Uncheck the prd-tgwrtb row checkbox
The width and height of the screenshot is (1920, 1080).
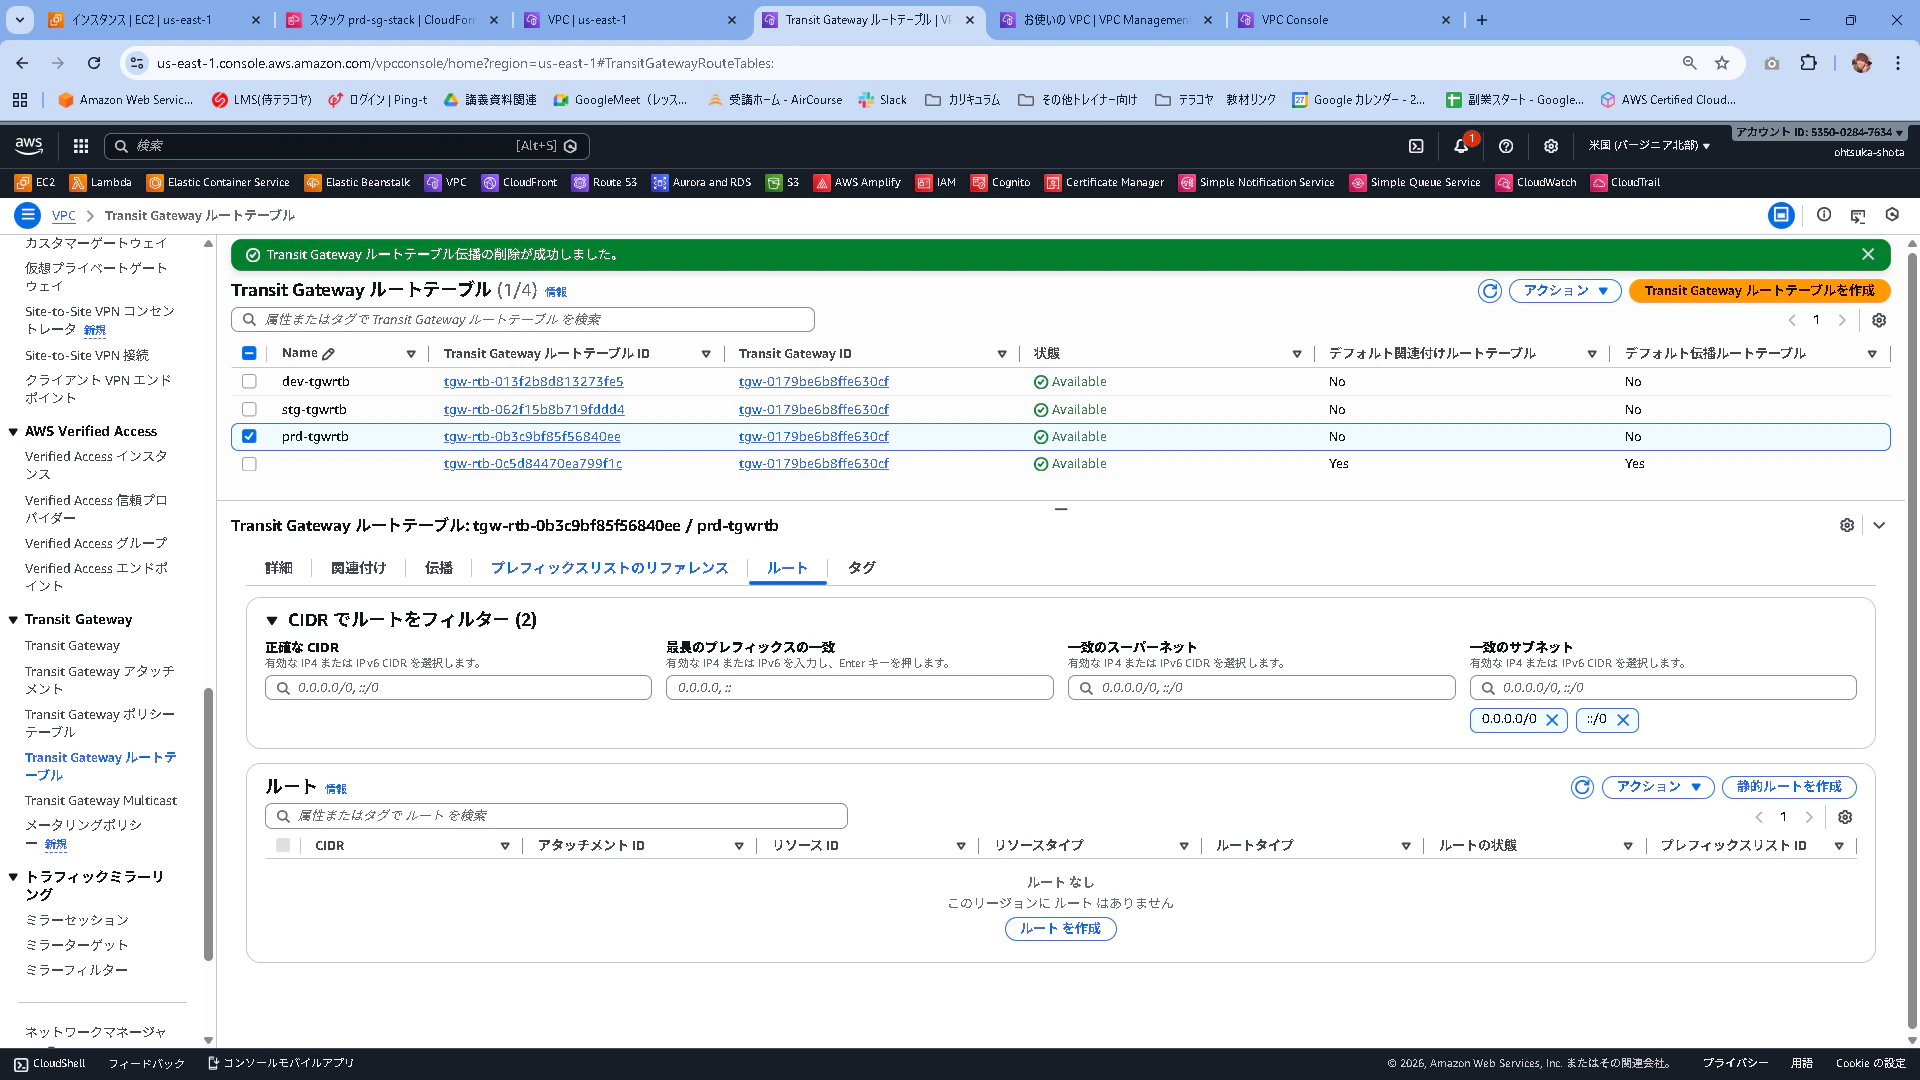(249, 437)
